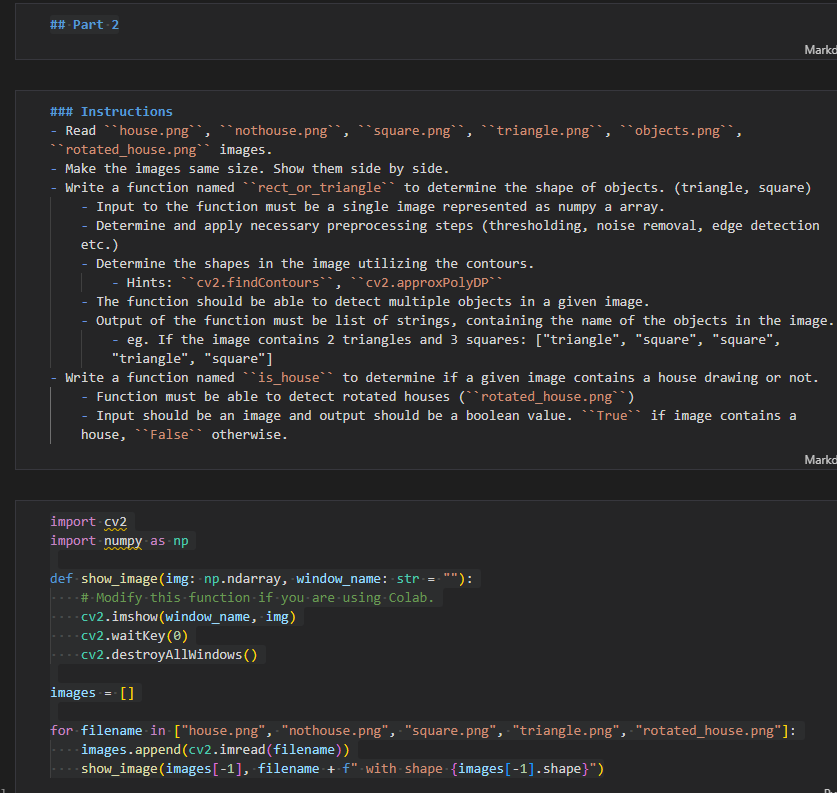Click the "### Instructions" heading
Viewport: 837px width, 793px height.
[111, 112]
